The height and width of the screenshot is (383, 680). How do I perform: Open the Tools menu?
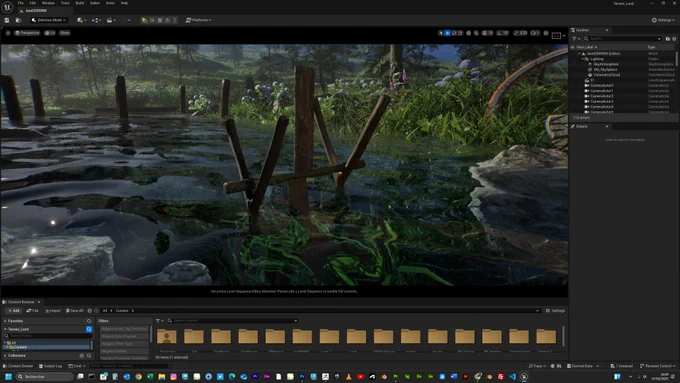tap(65, 3)
